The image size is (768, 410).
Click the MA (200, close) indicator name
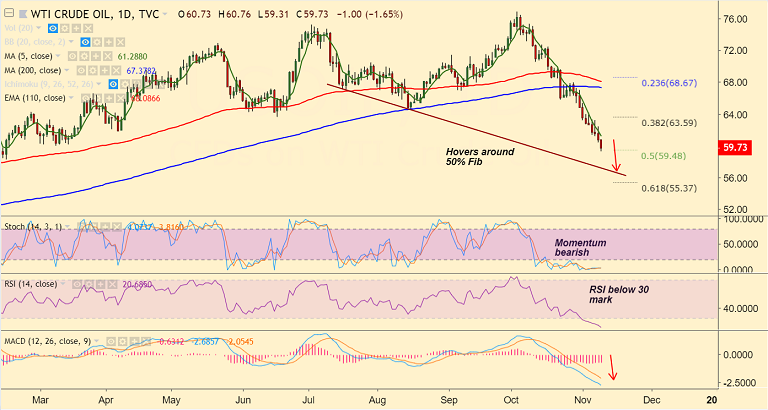pos(33,71)
